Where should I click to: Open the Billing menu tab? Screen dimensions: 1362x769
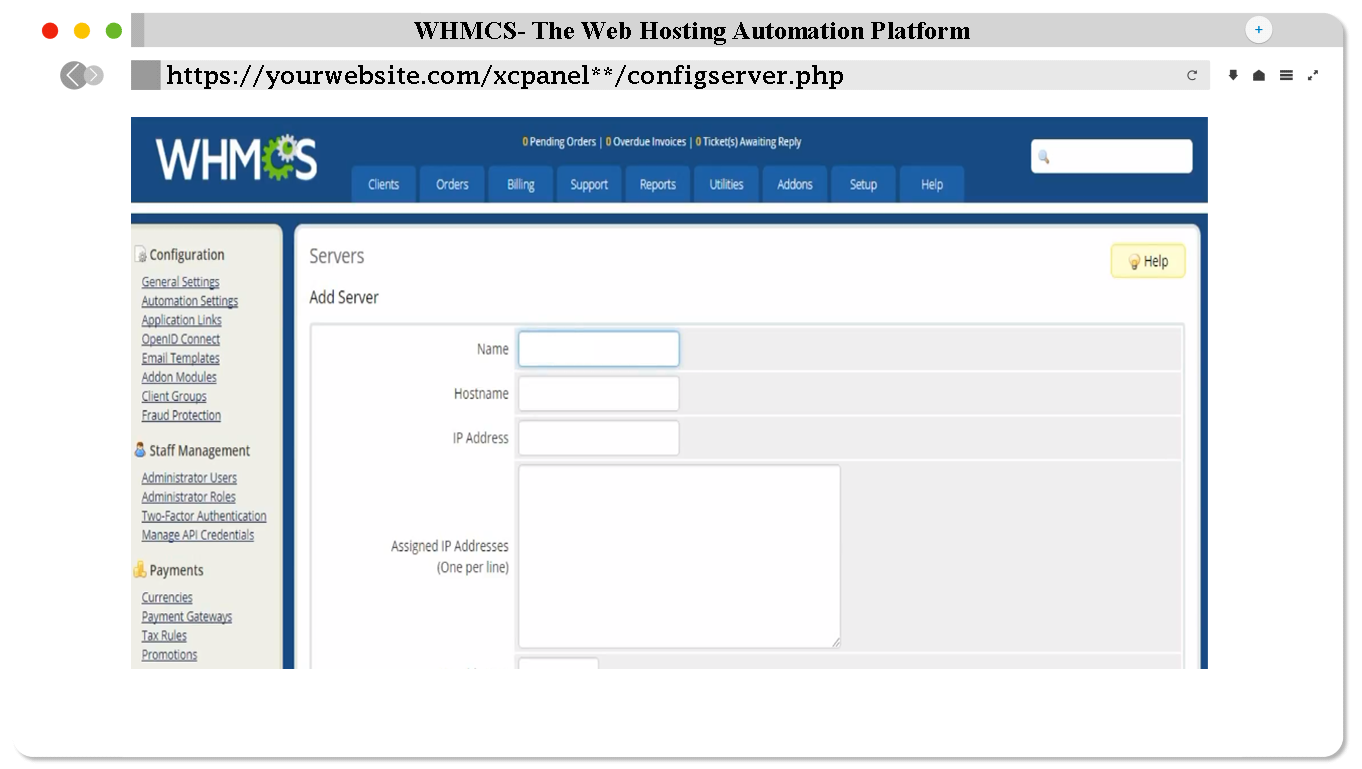pyautogui.click(x=521, y=184)
